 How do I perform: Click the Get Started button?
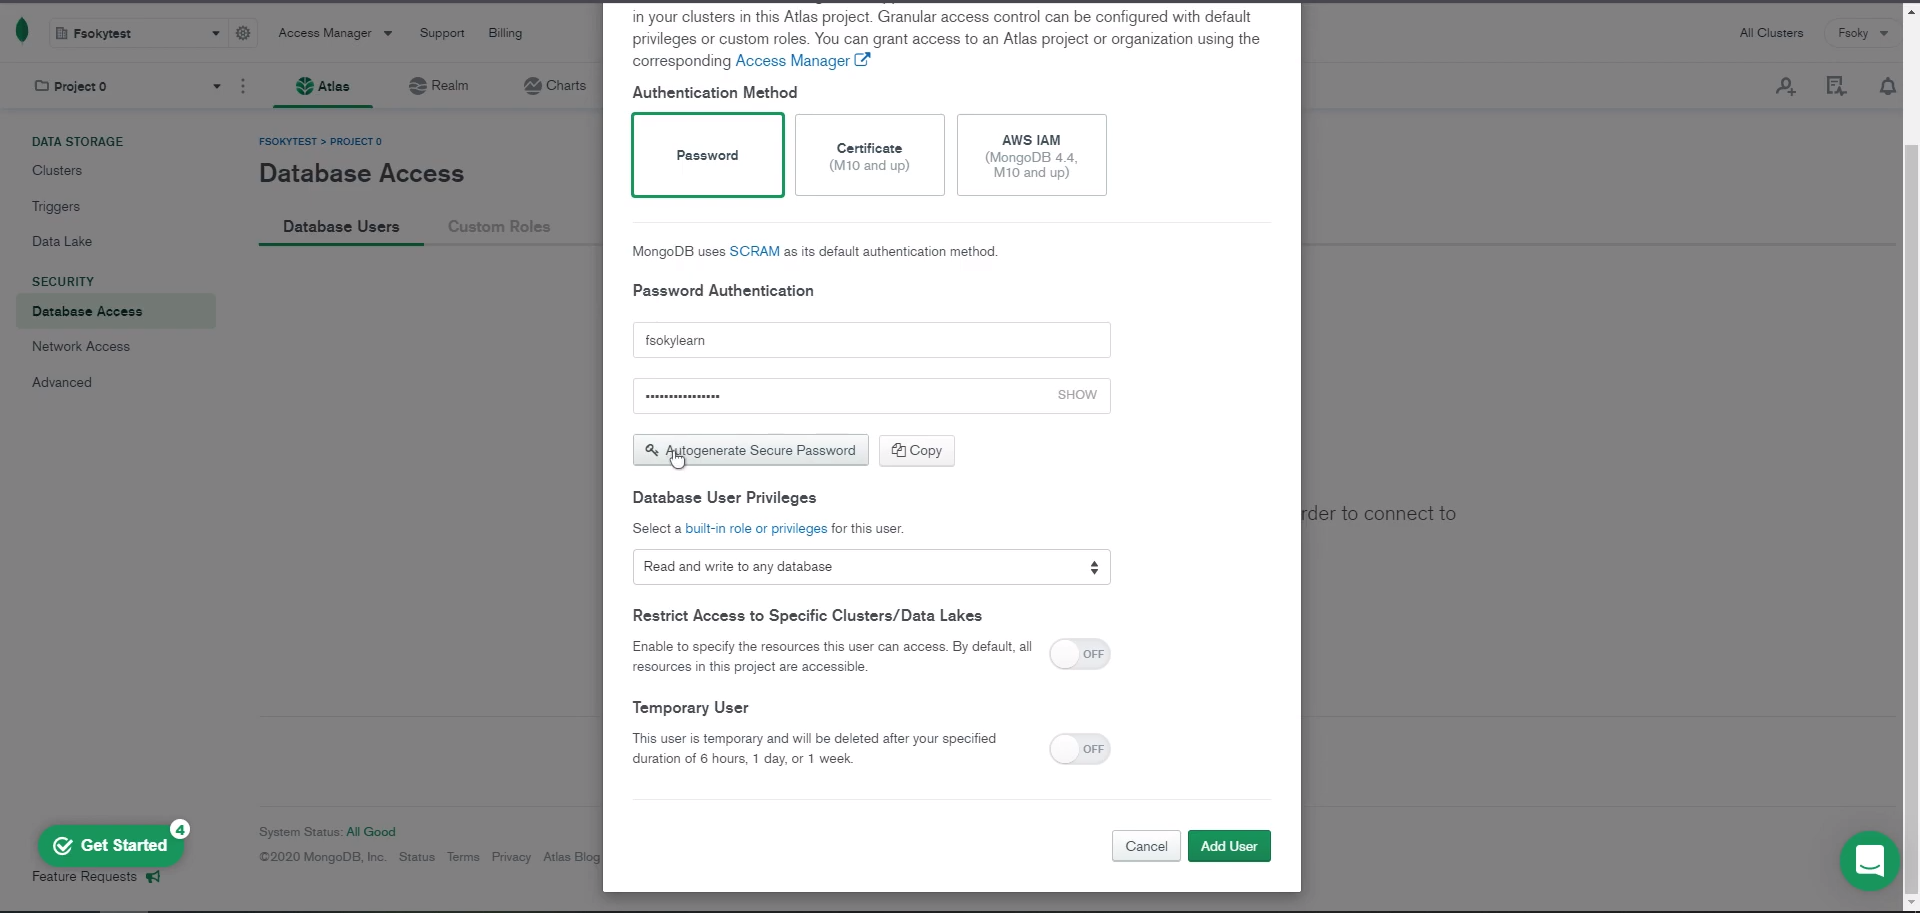[111, 846]
